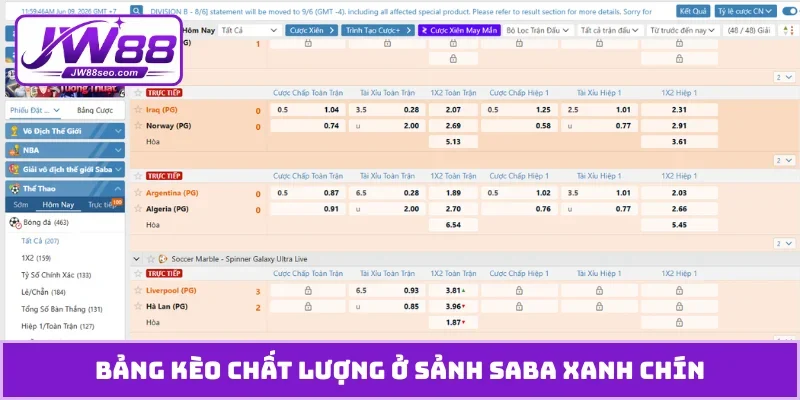Click the Cược Xiên button
Image resolution: width=800 pixels, height=400 pixels.
click(311, 31)
